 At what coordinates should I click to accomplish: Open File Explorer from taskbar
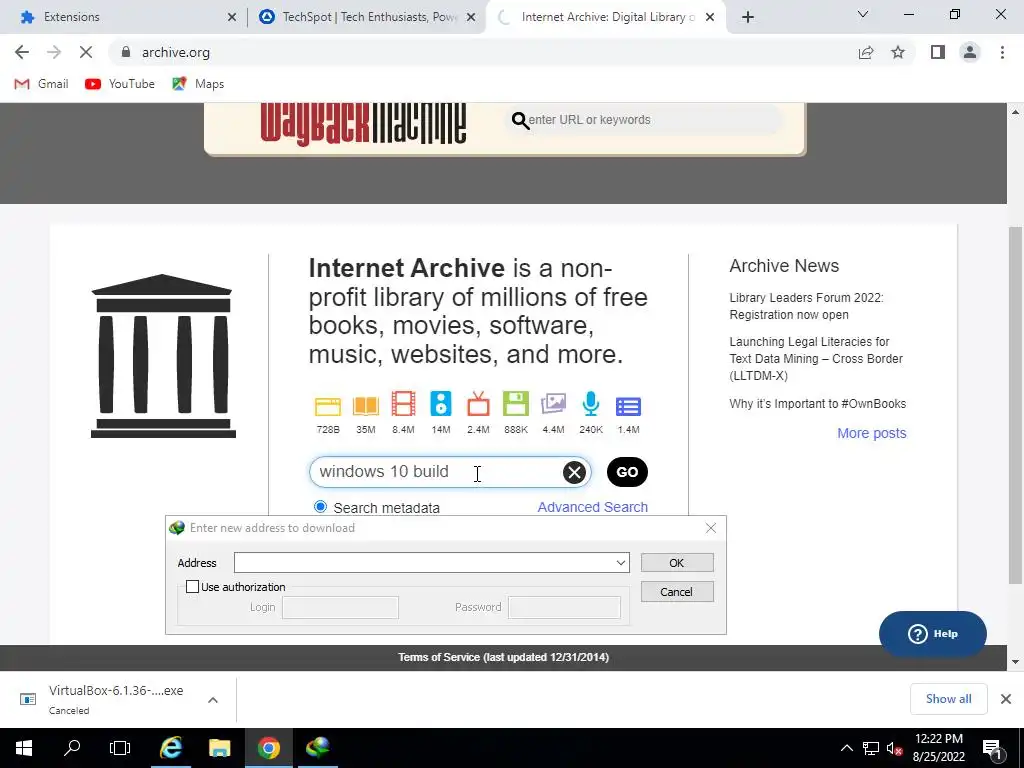coord(219,748)
